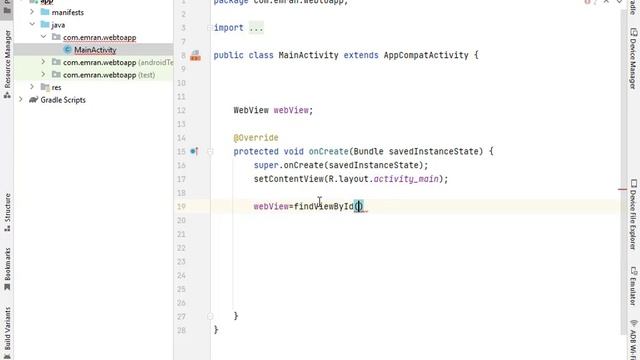
Task: Select the manifests folder icon
Action: point(45,12)
